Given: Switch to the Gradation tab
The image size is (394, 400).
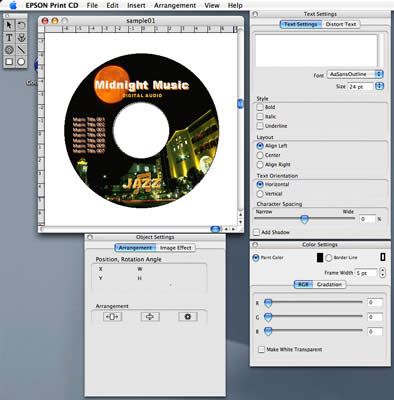Looking at the screenshot, I should tap(329, 284).
